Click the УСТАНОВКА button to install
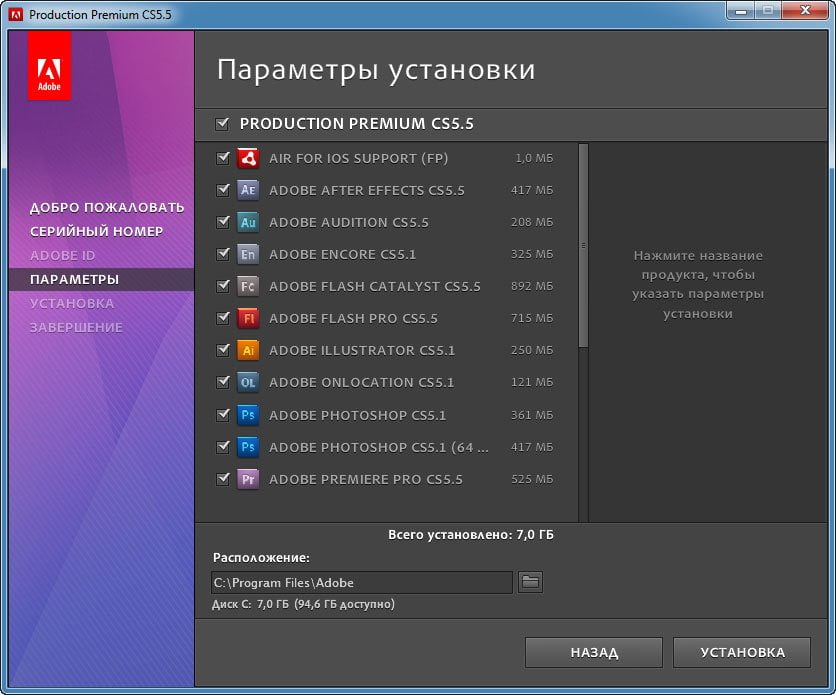The height and width of the screenshot is (695, 836). coord(742,652)
